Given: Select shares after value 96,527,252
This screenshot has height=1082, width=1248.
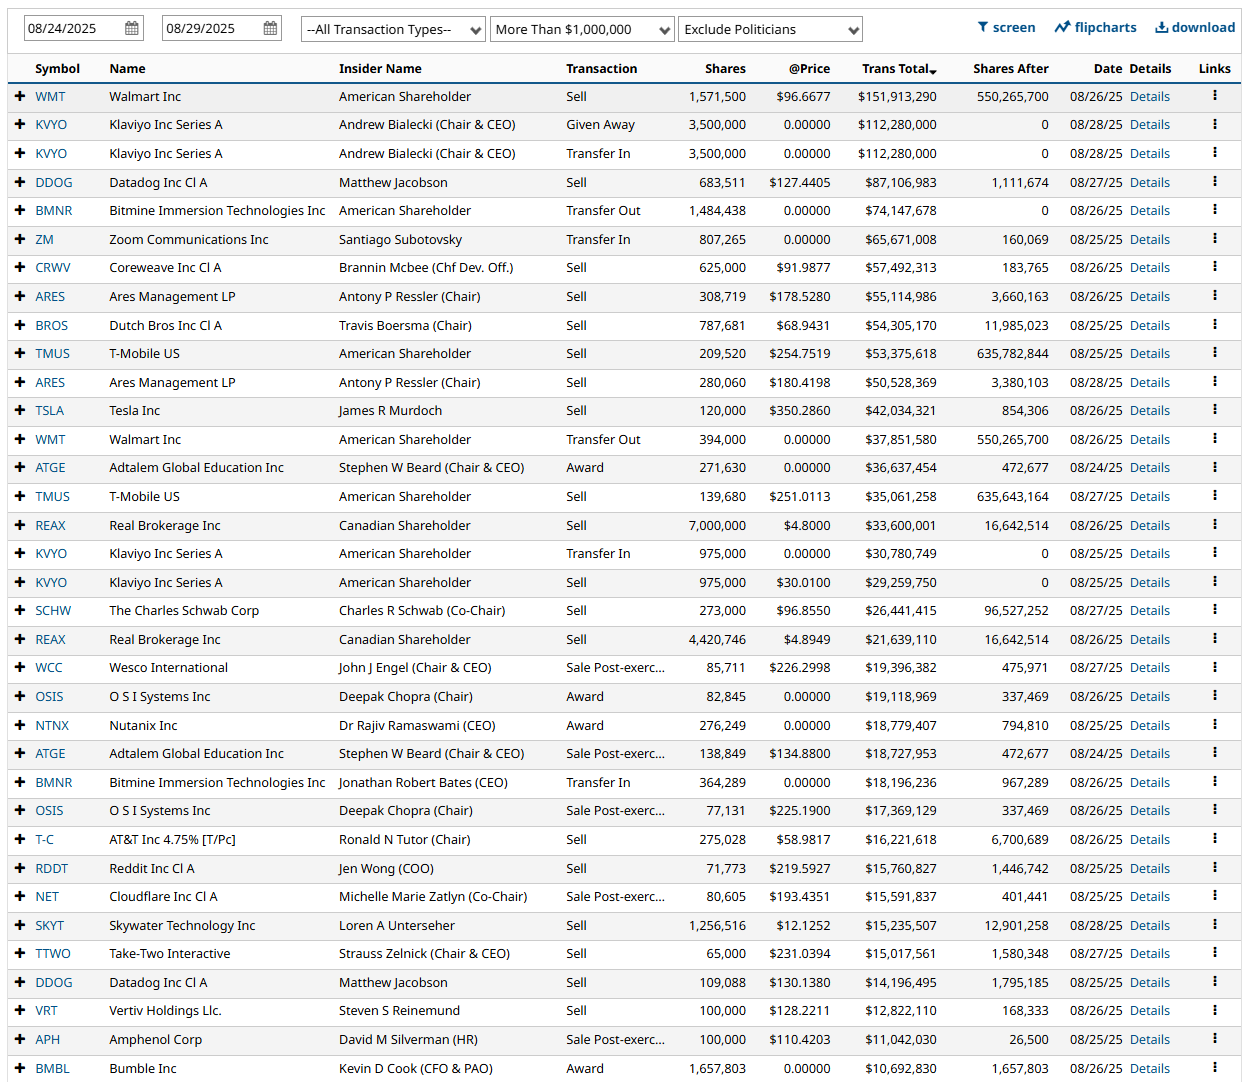Looking at the screenshot, I should [x=1016, y=610].
